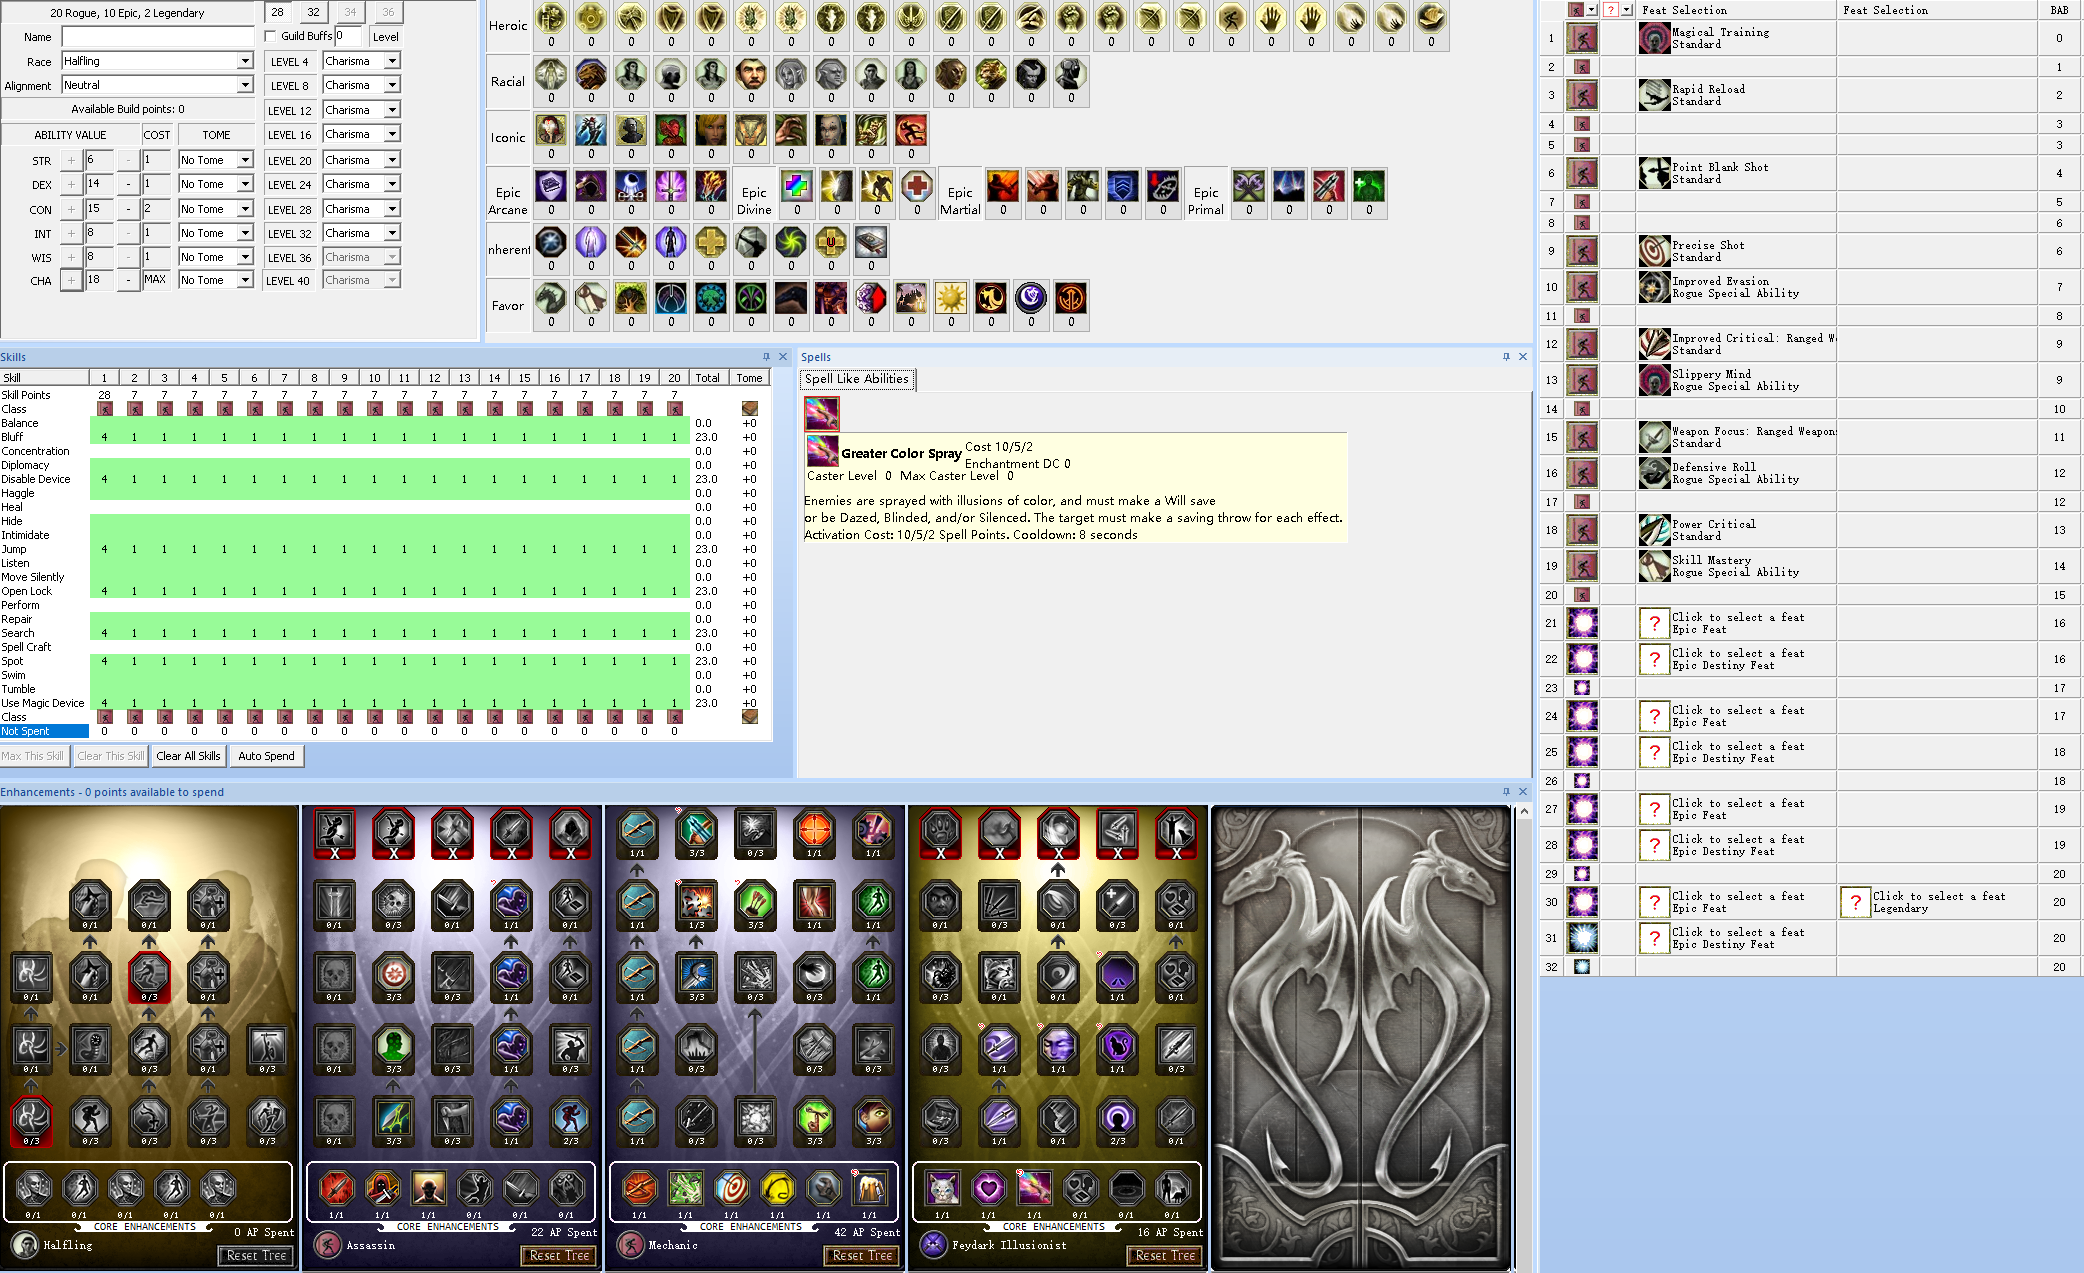
Task: Select the Rapid Reload feat icon
Action: (1654, 95)
